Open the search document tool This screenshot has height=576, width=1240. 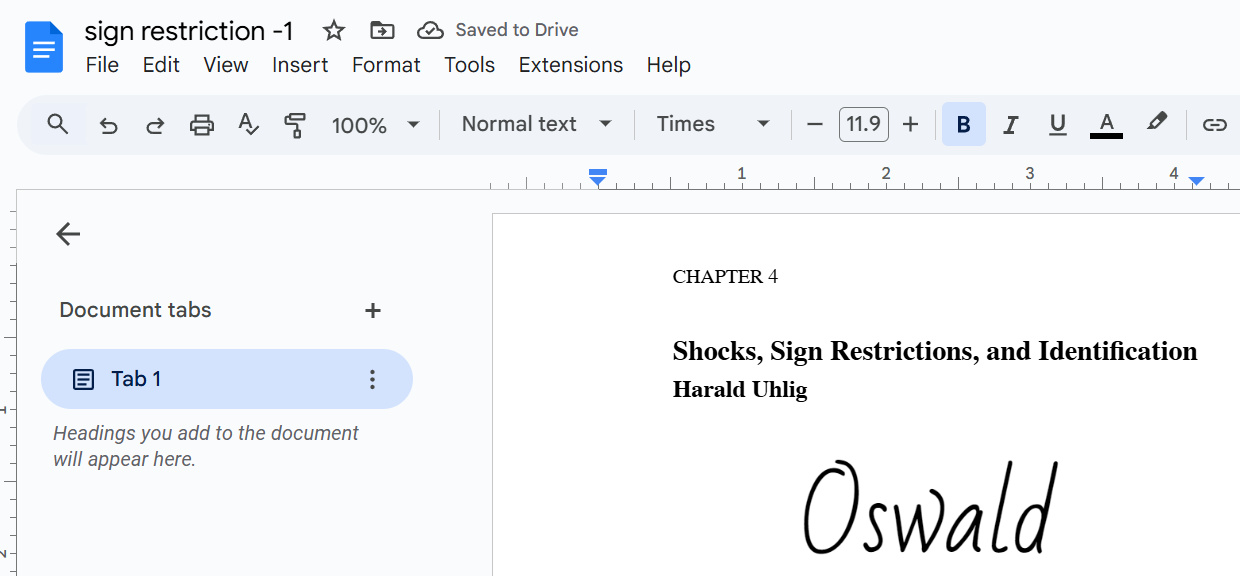pos(57,124)
